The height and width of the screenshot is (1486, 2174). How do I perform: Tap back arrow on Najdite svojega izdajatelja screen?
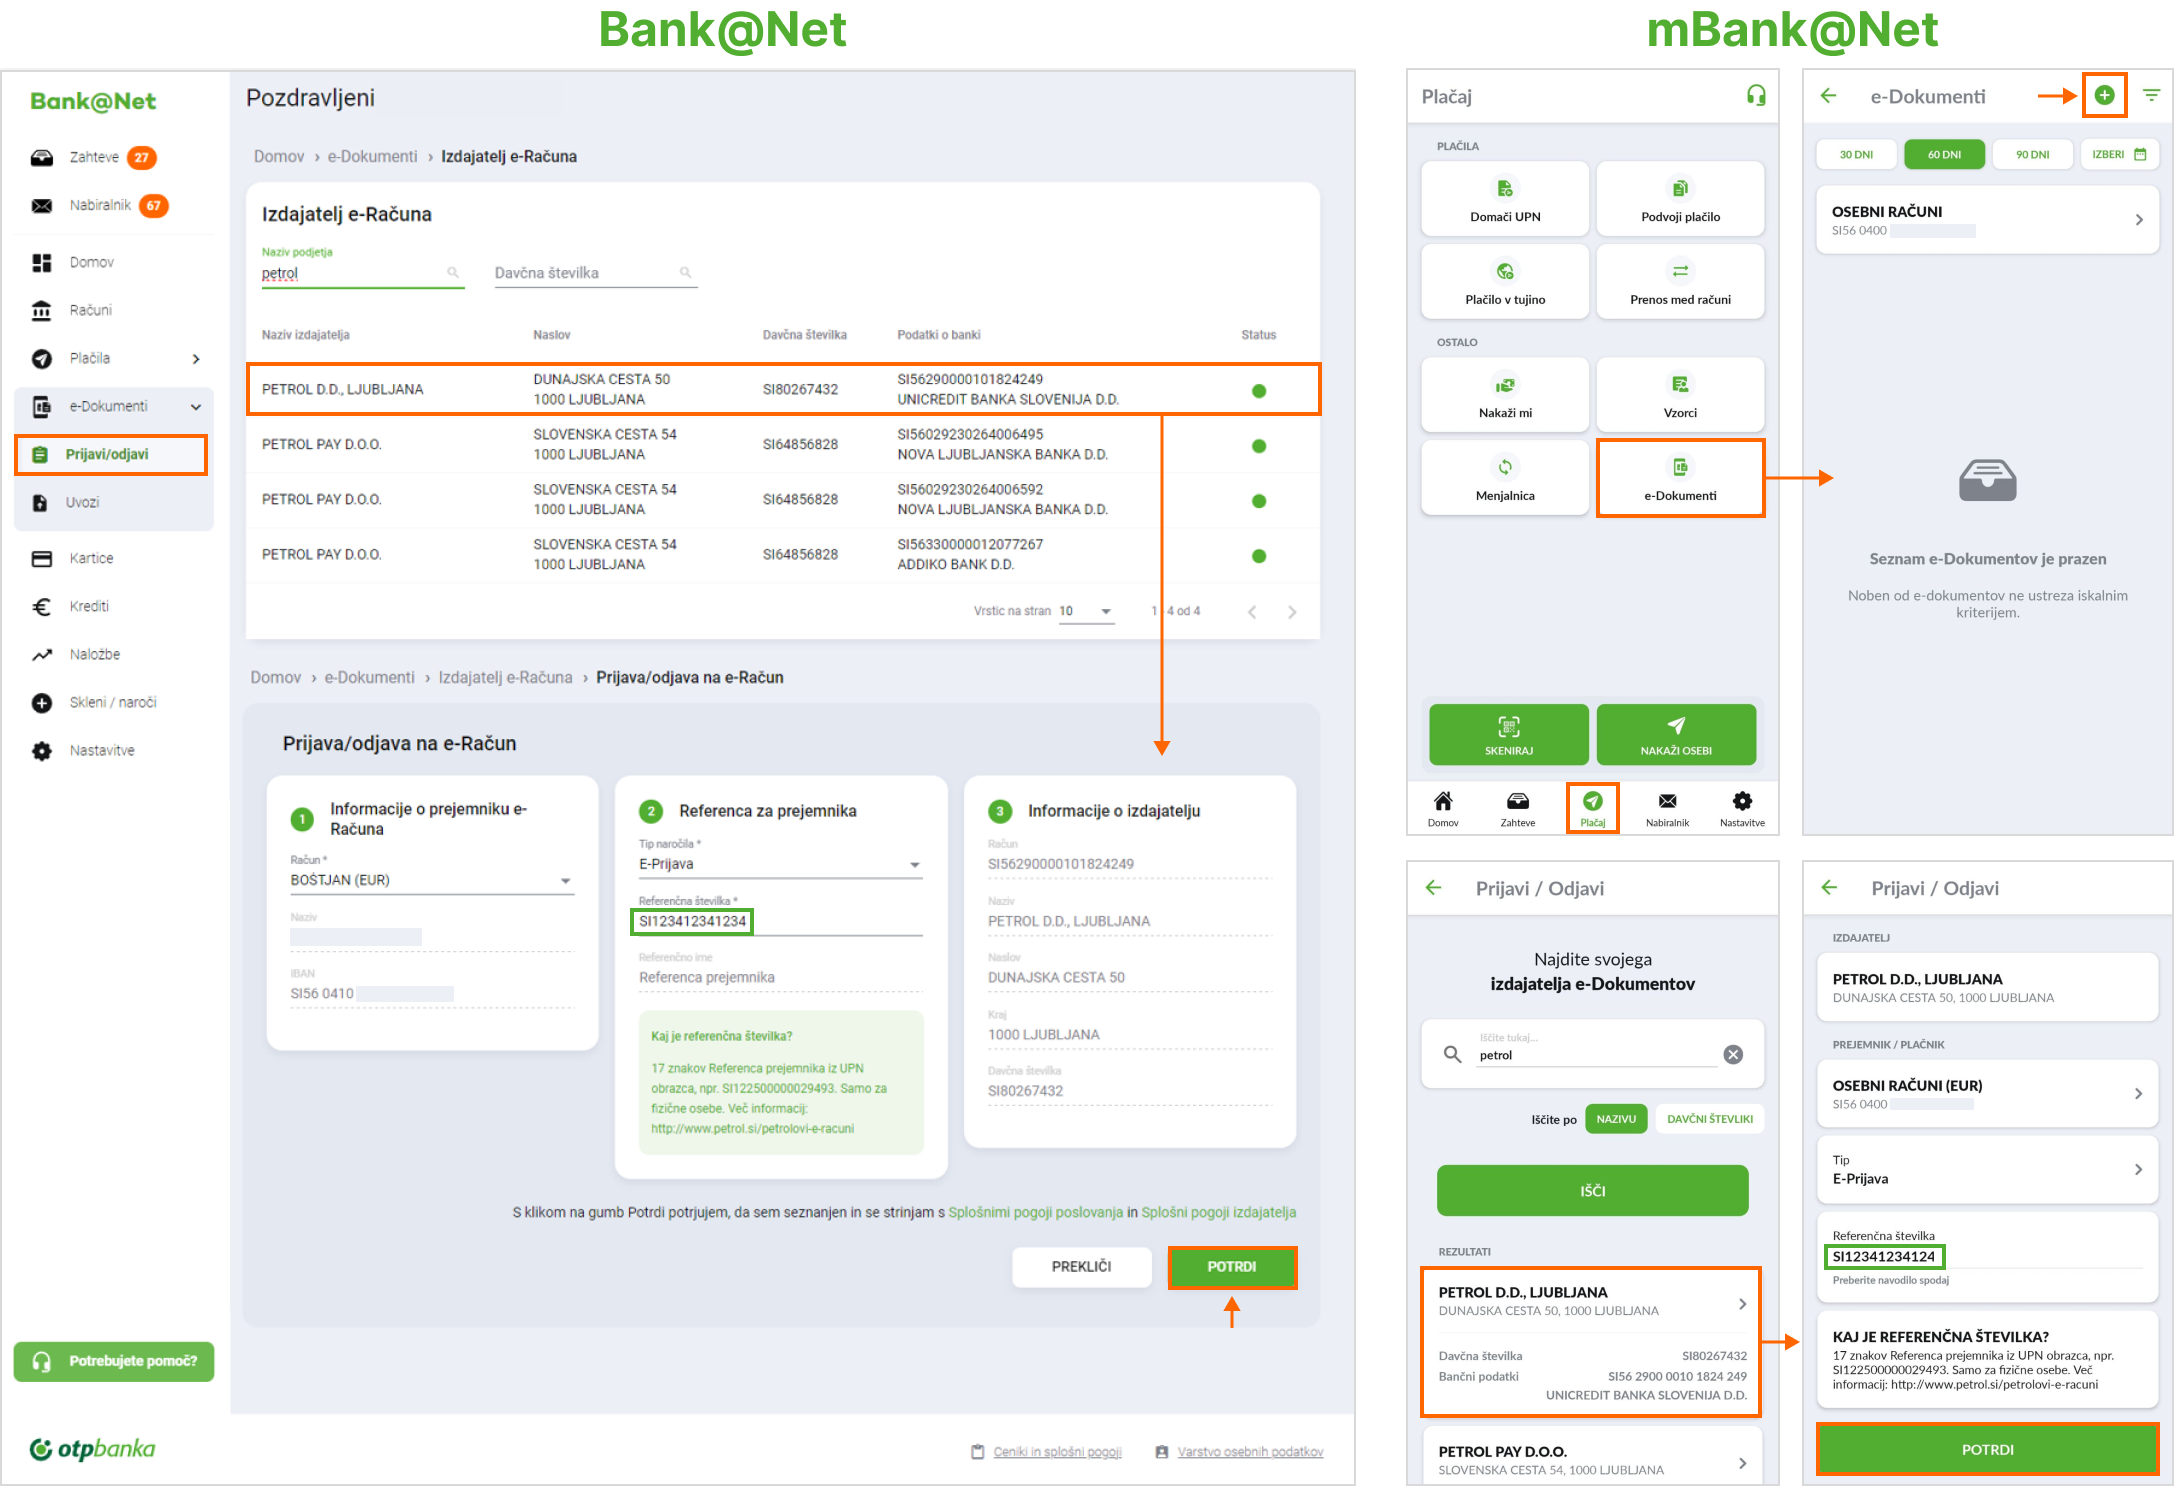coord(1434,888)
